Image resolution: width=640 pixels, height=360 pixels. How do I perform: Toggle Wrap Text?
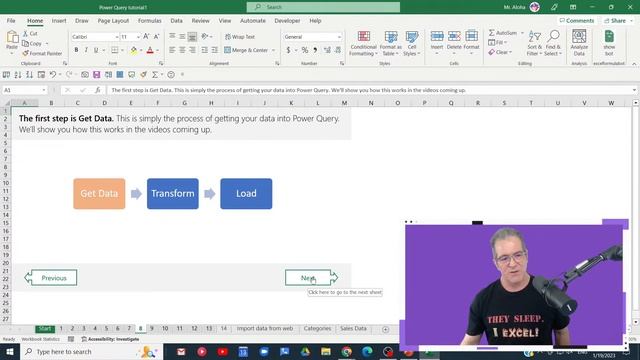click(x=240, y=37)
